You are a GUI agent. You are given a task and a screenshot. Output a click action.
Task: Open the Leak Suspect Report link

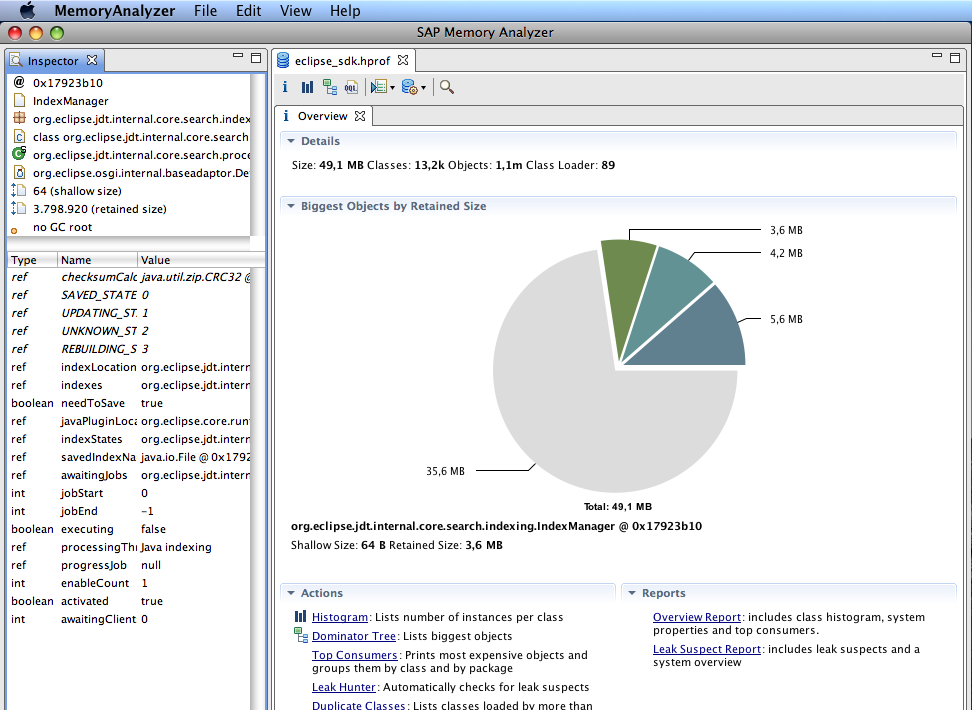707,649
